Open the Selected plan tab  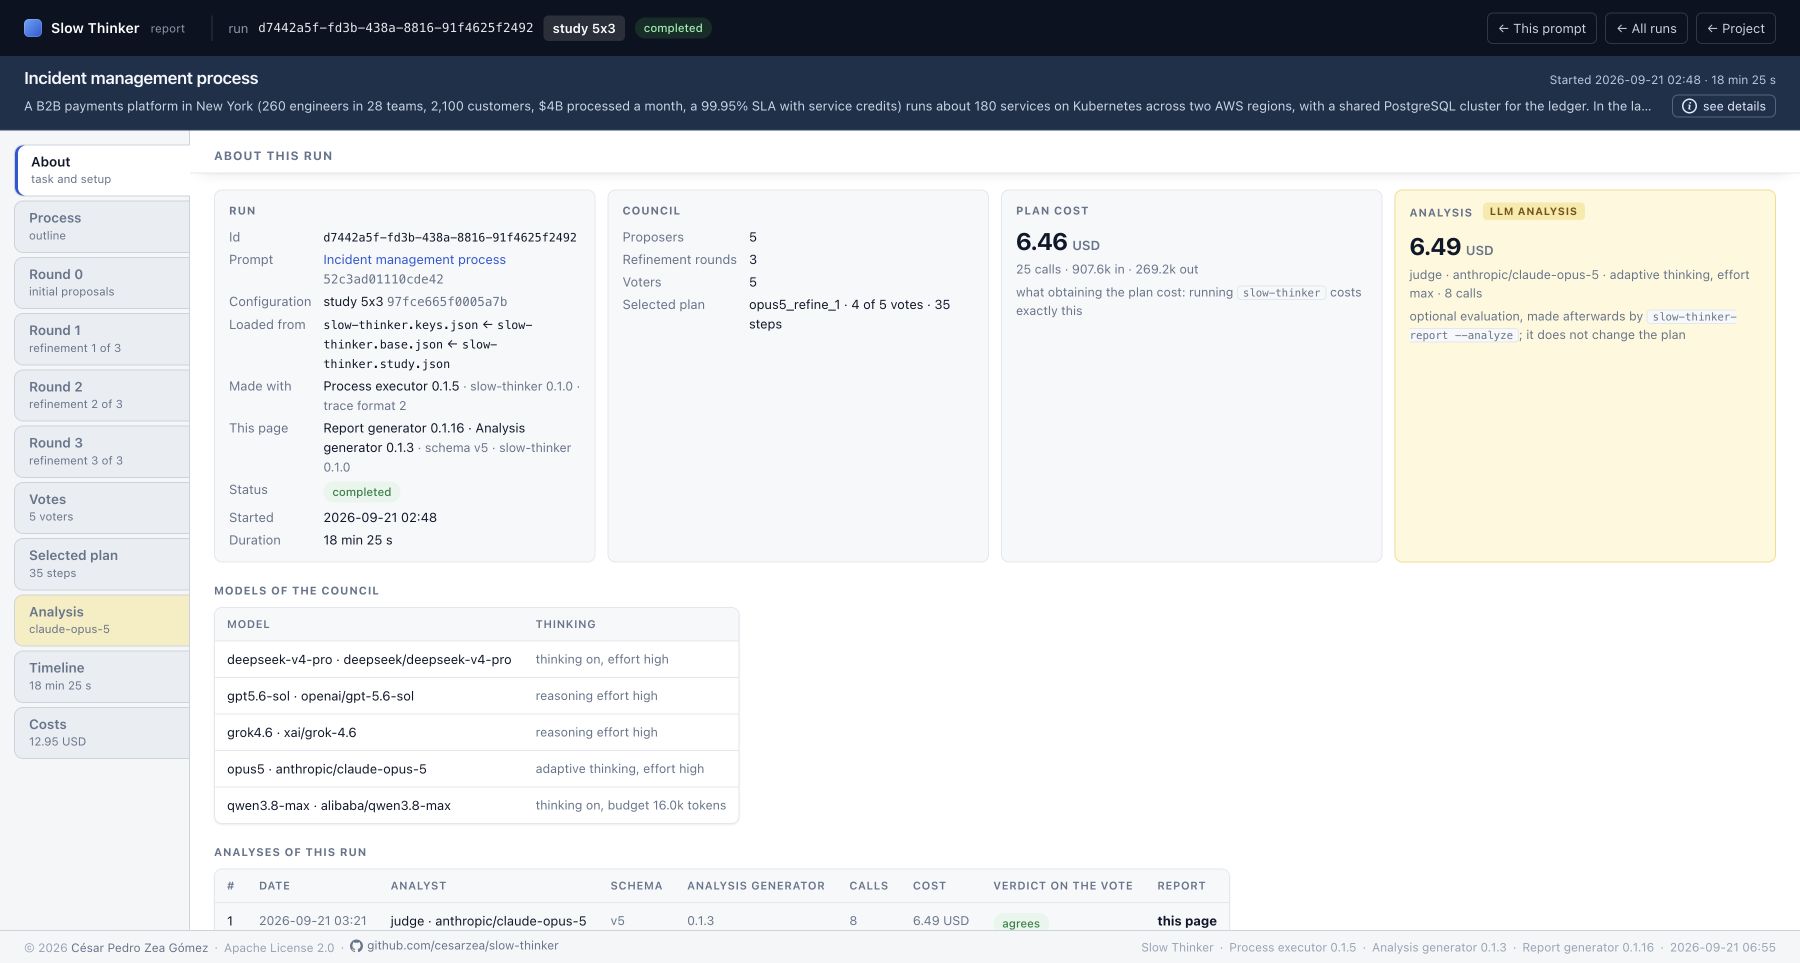(102, 564)
